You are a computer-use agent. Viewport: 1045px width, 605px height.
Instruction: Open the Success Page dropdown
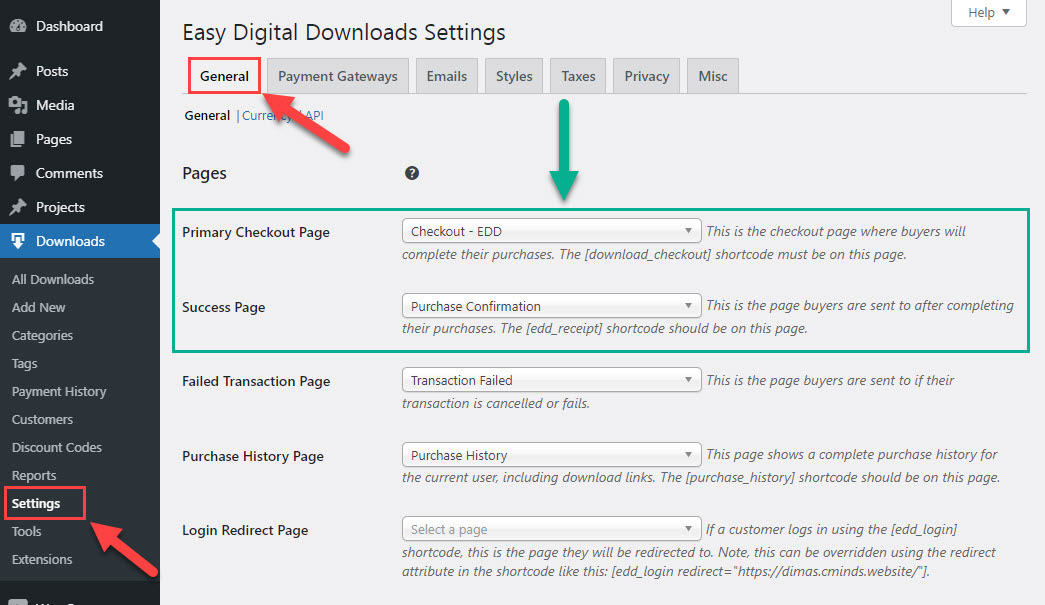[552, 306]
